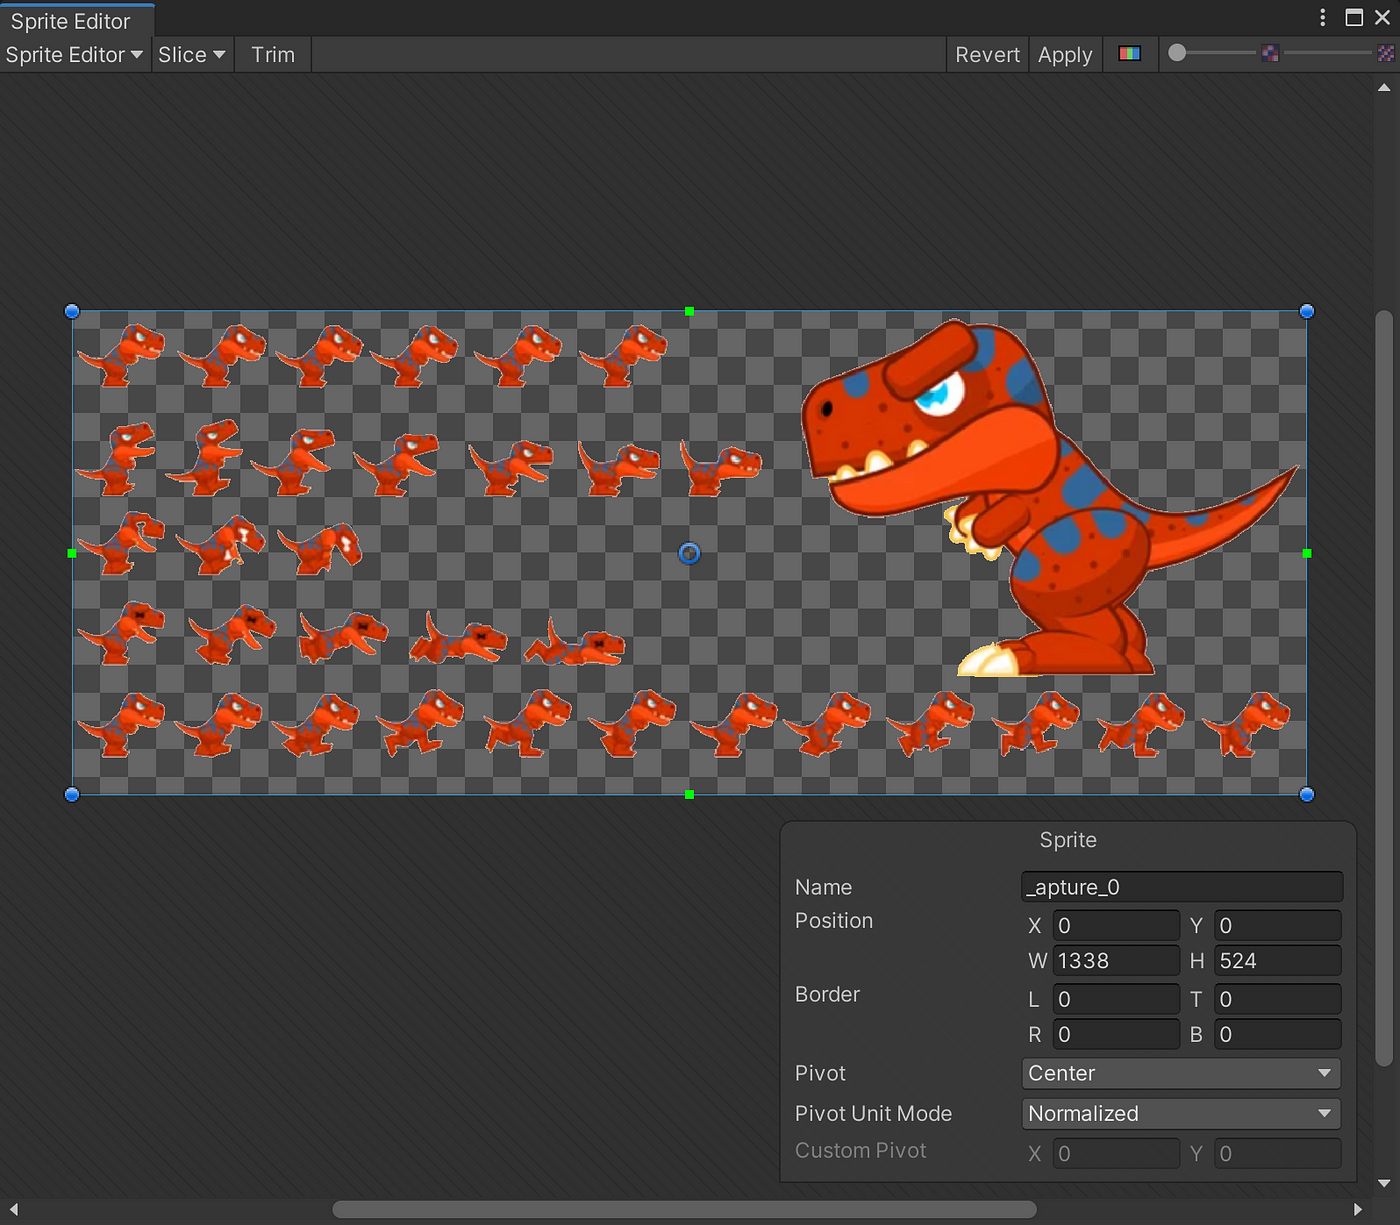Viewport: 1400px width, 1225px height.
Task: Click the up arrow of the vertical scrollbar
Action: pyautogui.click(x=1384, y=88)
